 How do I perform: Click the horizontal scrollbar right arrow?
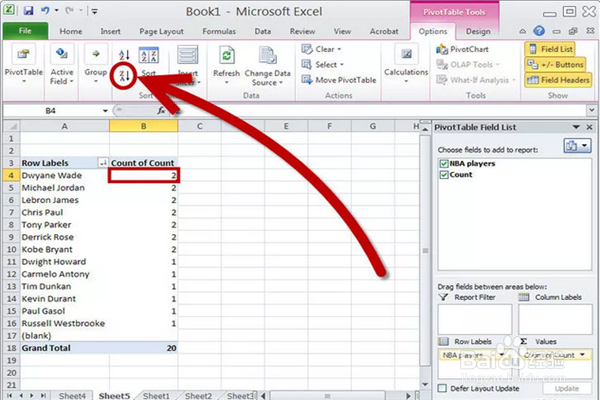coord(408,396)
